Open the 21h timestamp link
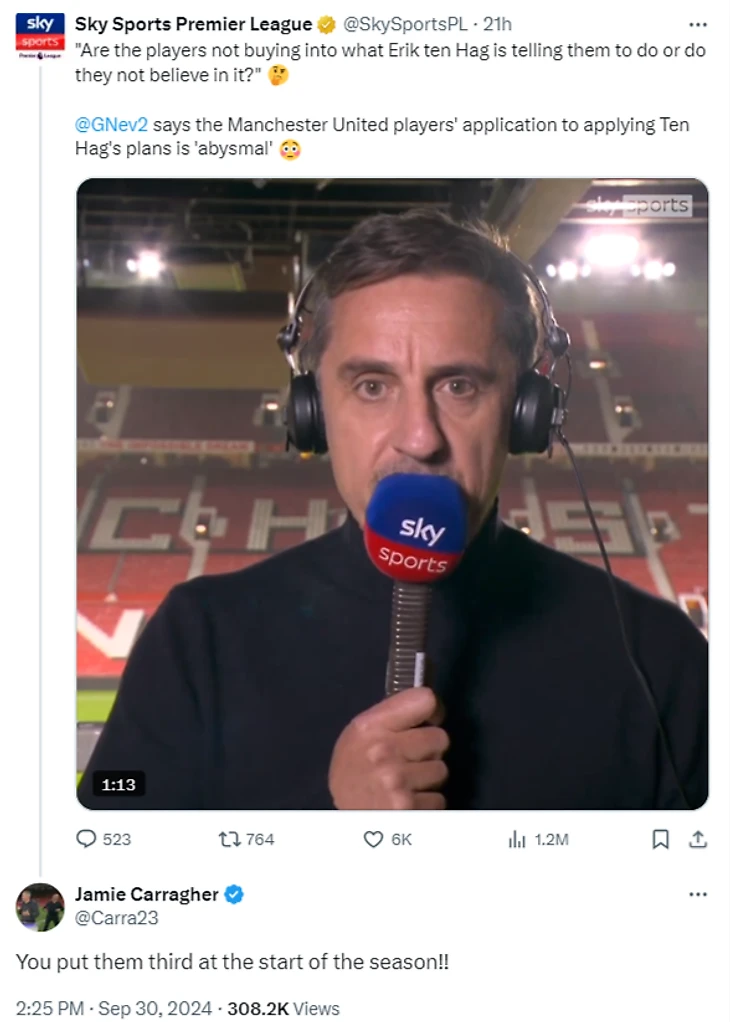The image size is (730, 1022). 497,24
